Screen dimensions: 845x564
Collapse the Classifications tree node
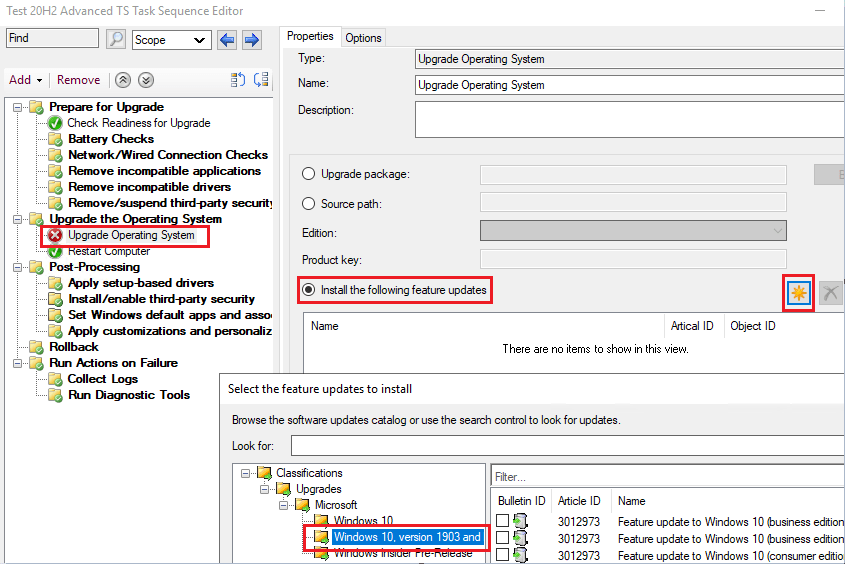(x=245, y=473)
